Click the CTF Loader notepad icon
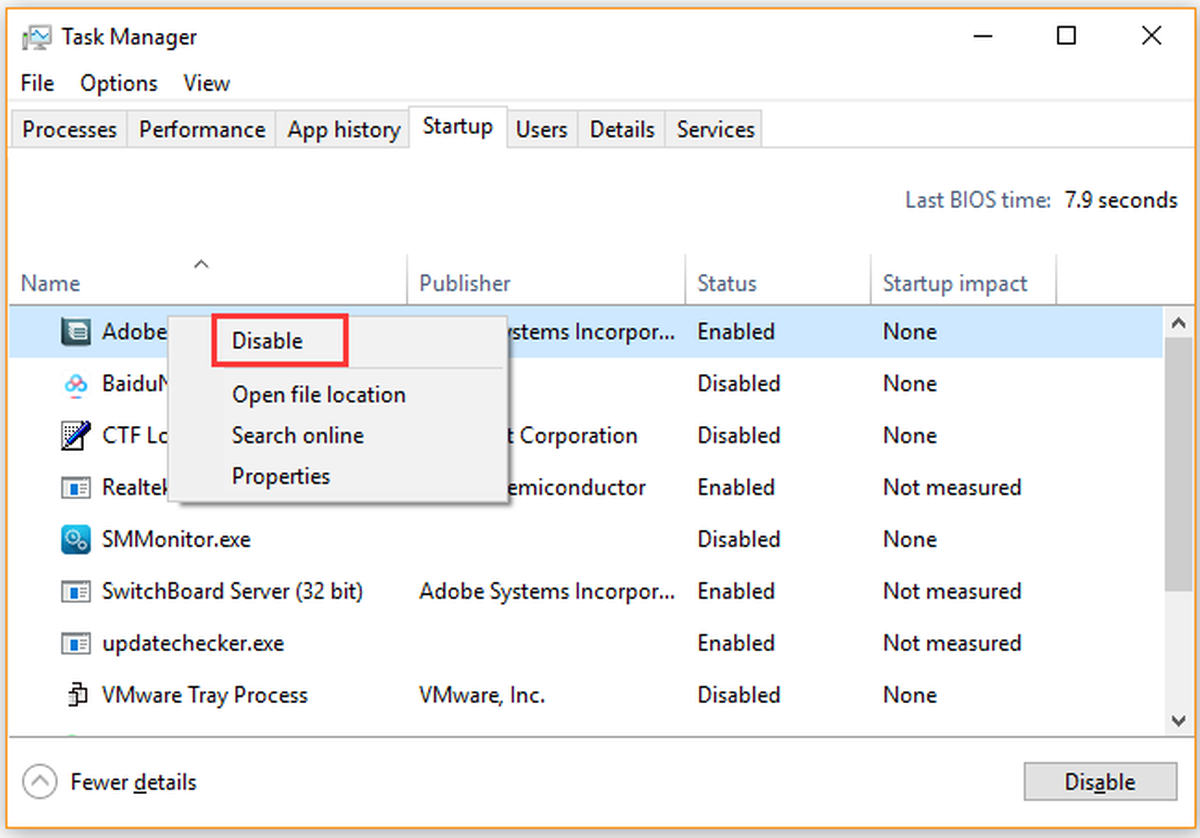The width and height of the screenshot is (1200, 838). [76, 436]
